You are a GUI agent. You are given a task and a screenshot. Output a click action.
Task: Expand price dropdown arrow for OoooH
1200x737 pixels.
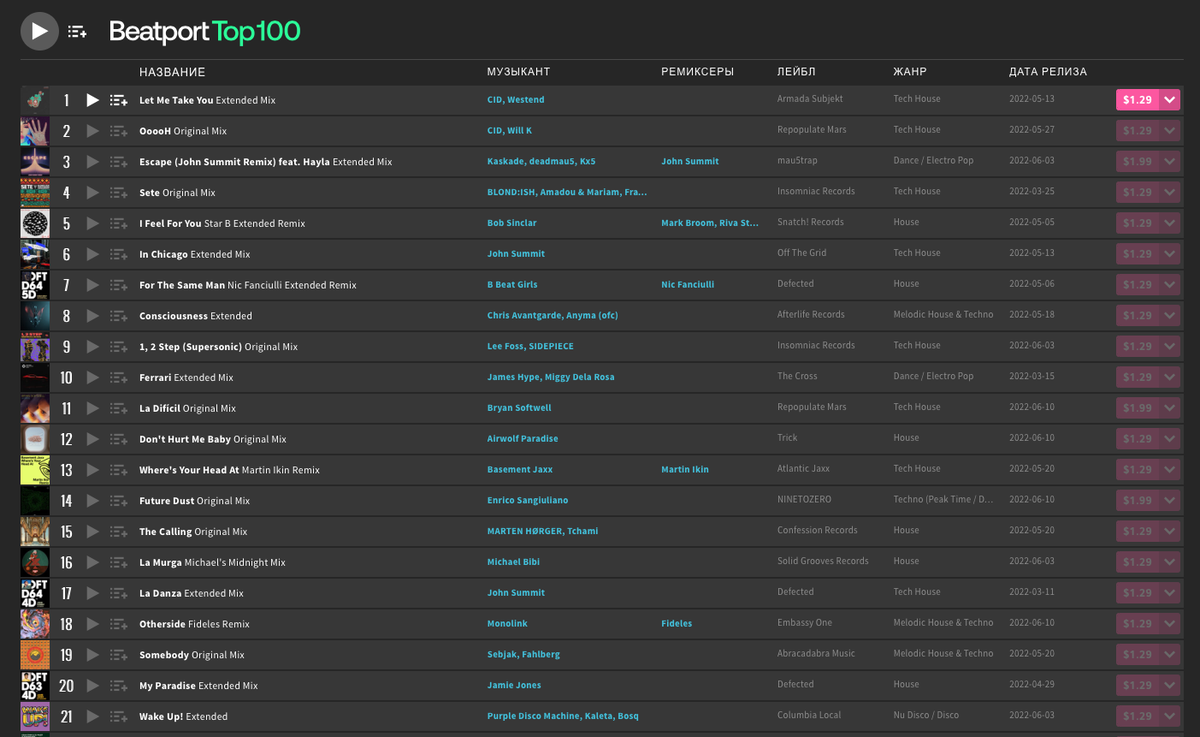[1169, 131]
